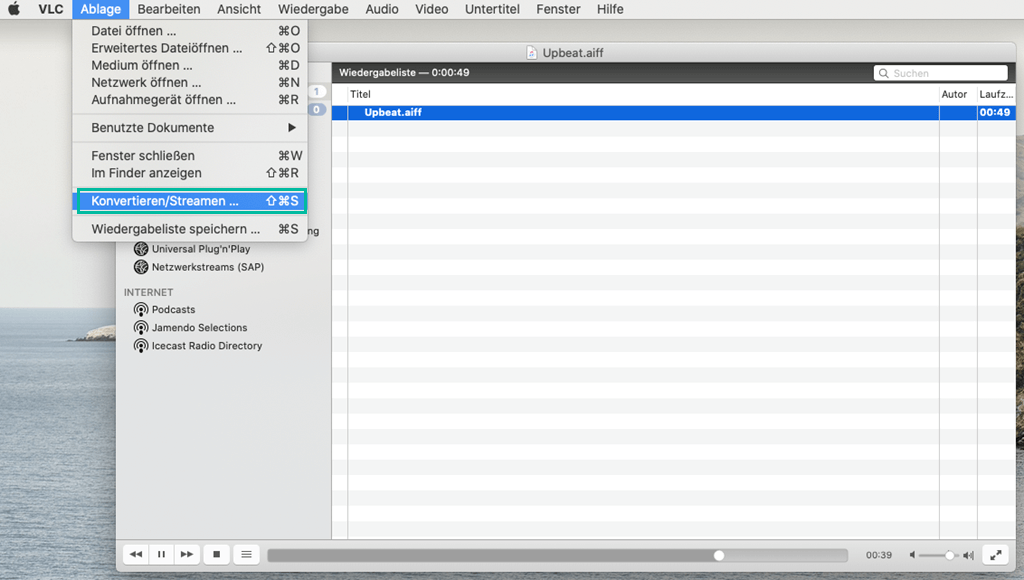1024x580 pixels.
Task: Sort the playlist by the Laufzeit column
Action: (997, 94)
